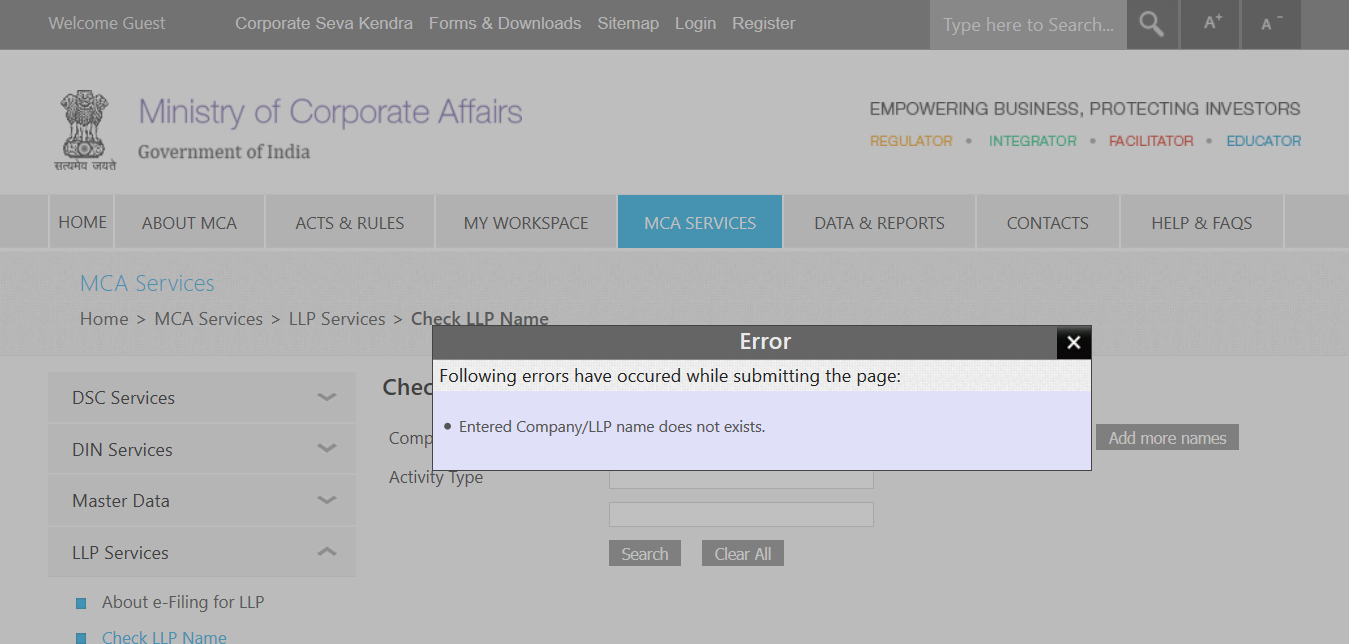Screen dimensions: 1350x644
Task: Go to Home in breadcrumb
Action: coord(104,319)
